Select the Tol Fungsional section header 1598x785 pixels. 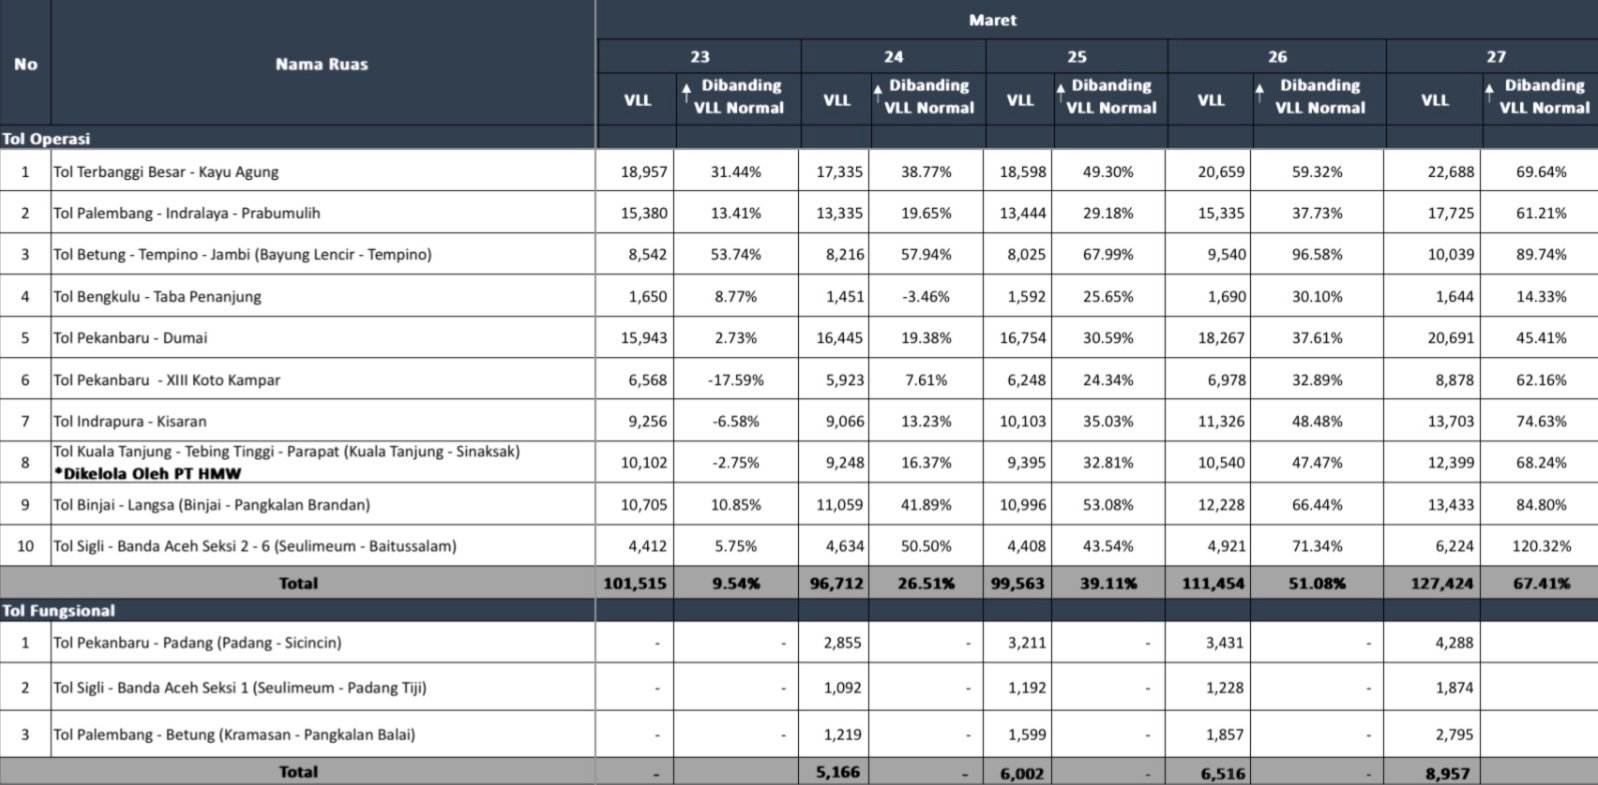59,611
